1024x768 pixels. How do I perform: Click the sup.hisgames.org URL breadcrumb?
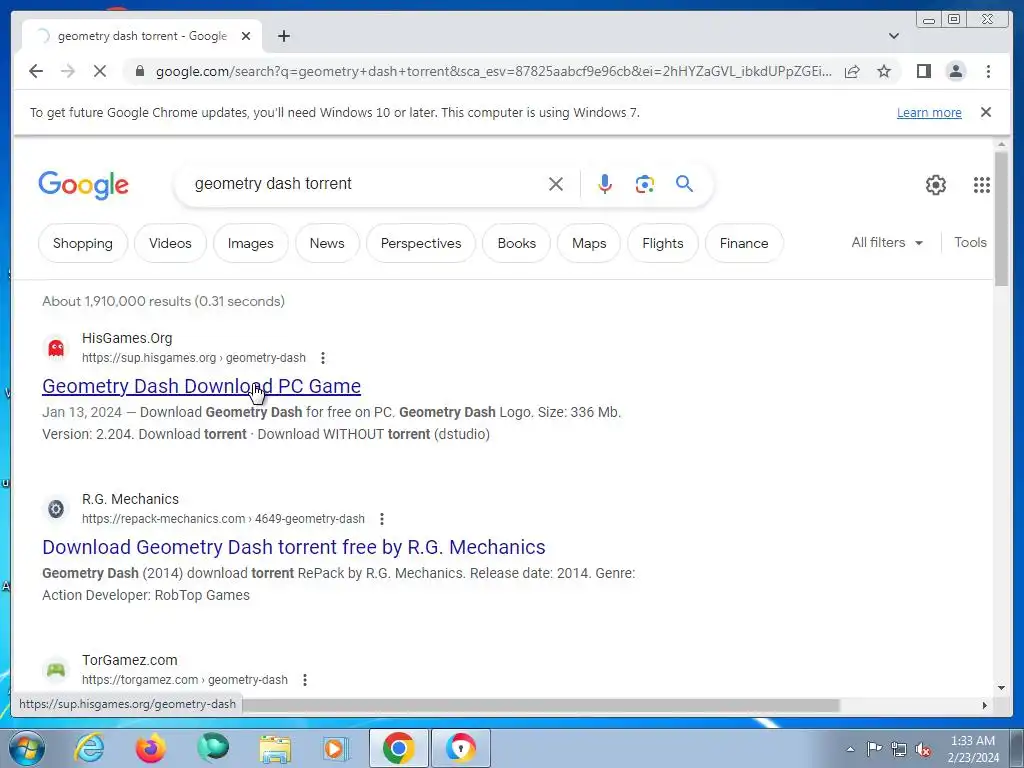coord(193,358)
